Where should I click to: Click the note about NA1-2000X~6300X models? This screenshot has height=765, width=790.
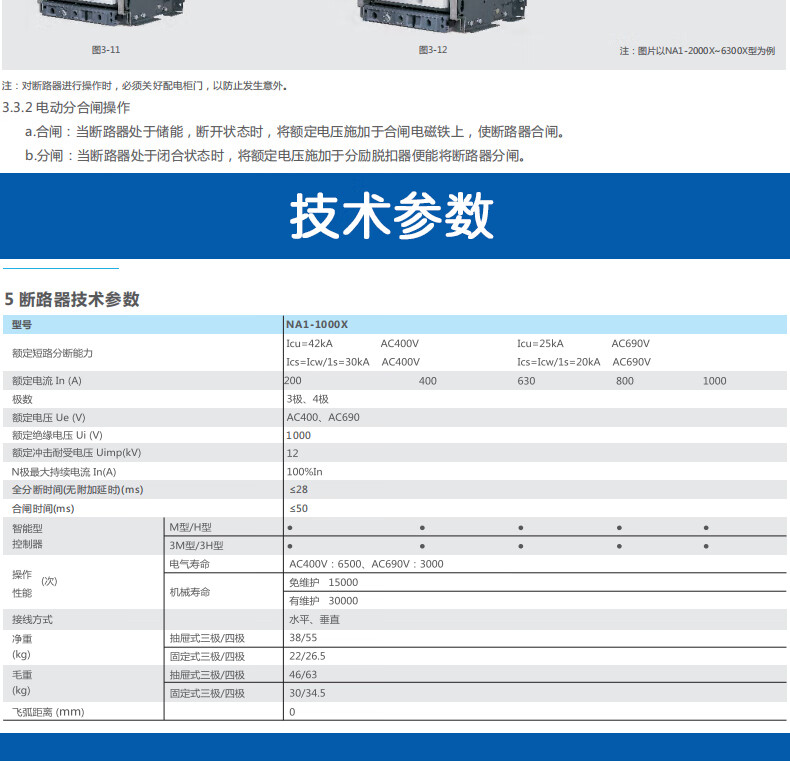(697, 50)
